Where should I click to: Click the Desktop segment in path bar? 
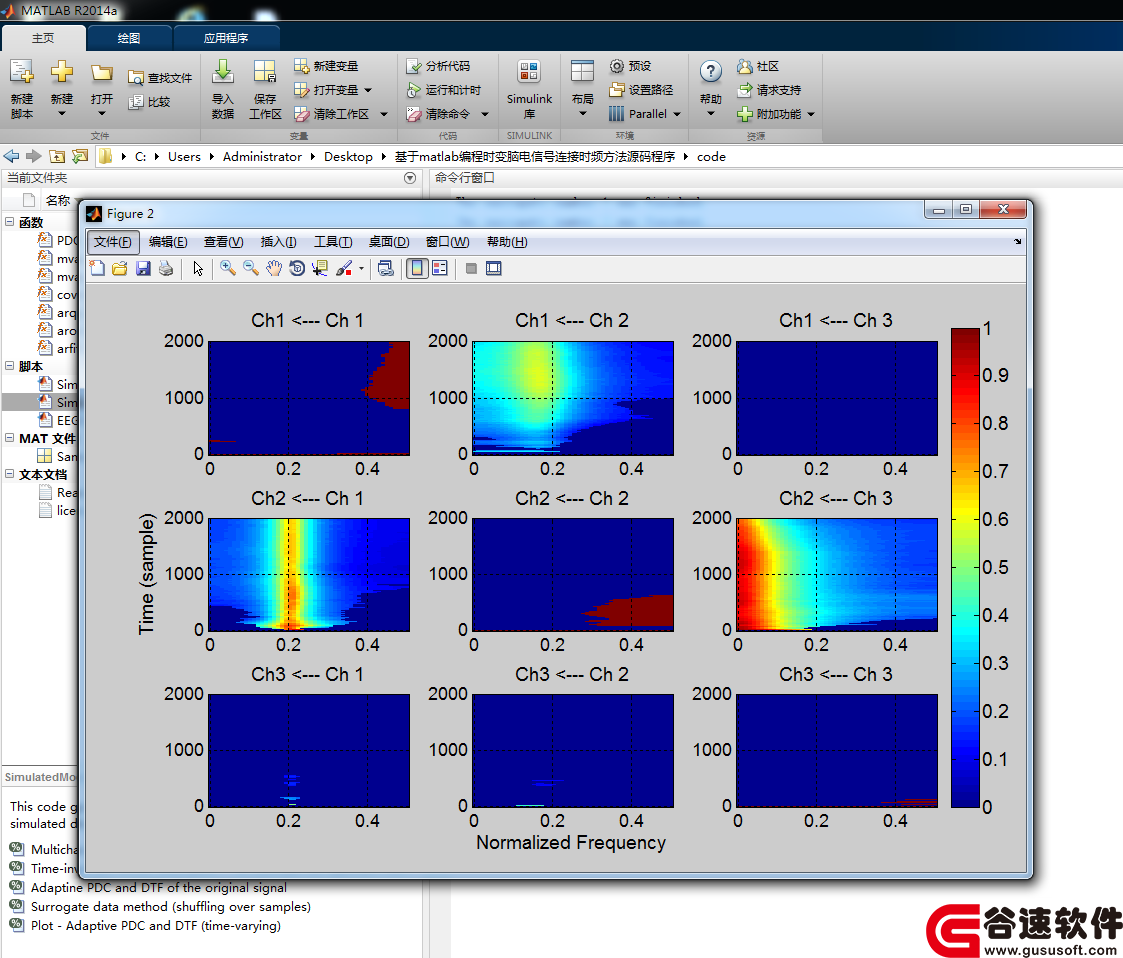click(x=348, y=156)
